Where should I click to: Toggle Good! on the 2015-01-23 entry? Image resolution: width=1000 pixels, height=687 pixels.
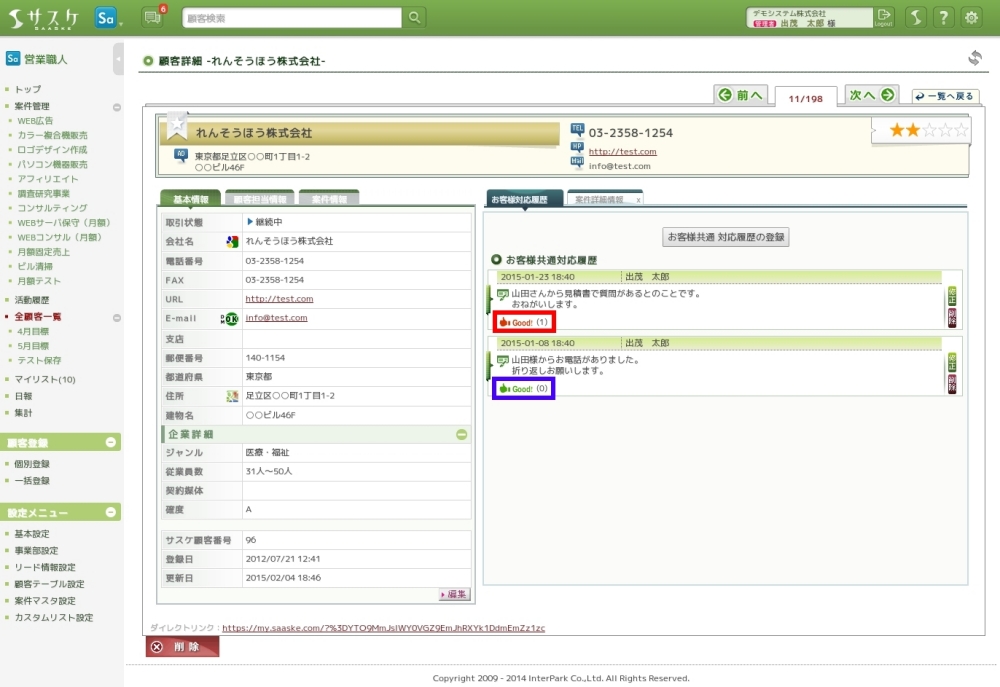pyautogui.click(x=523, y=322)
